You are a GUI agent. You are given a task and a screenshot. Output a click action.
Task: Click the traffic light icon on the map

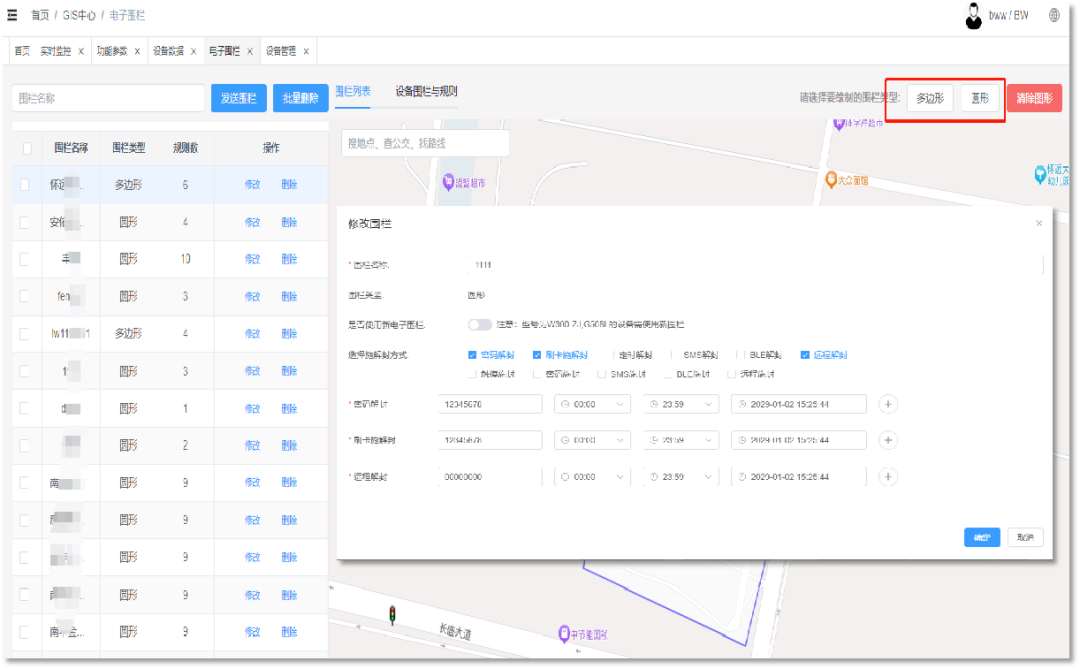click(x=392, y=615)
